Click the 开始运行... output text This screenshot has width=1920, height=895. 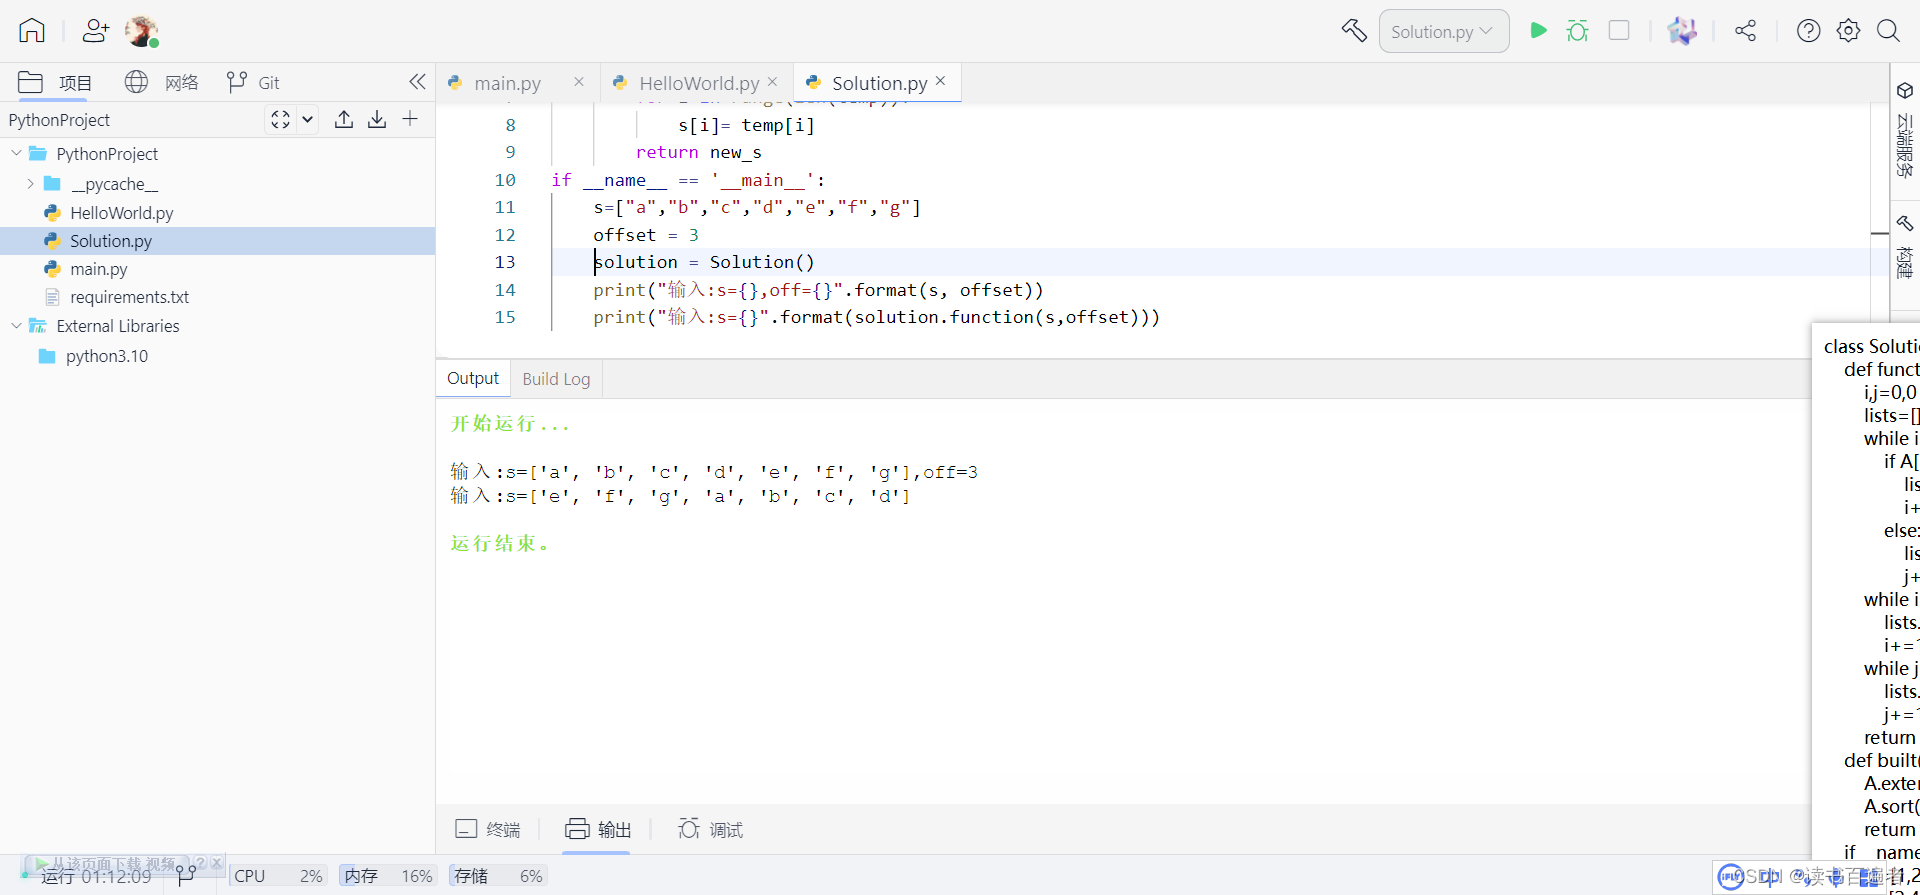pyautogui.click(x=510, y=424)
